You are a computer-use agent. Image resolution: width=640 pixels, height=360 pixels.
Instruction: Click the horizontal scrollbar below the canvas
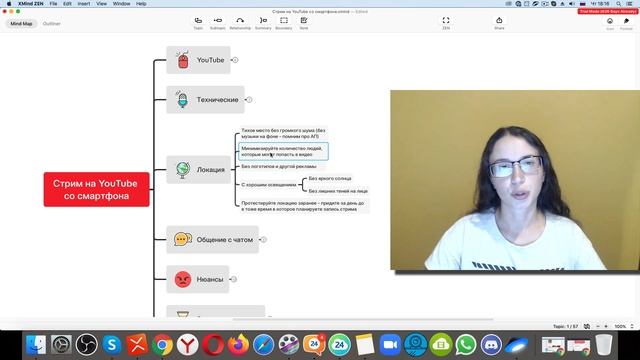[363, 319]
